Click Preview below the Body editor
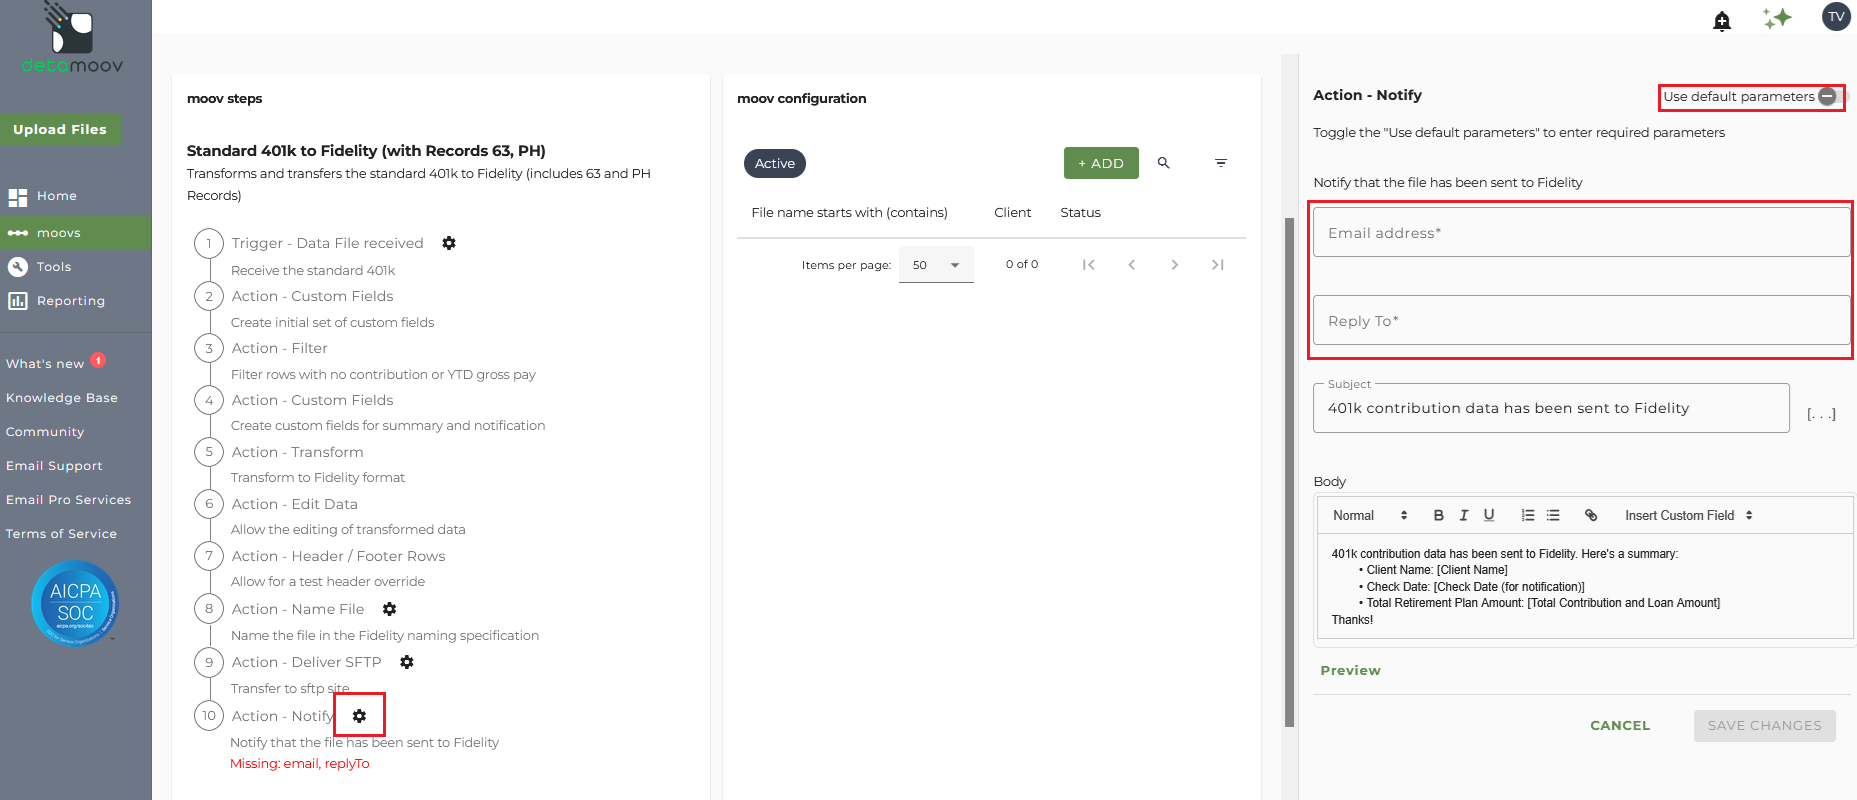The width and height of the screenshot is (1857, 800). pyautogui.click(x=1350, y=671)
